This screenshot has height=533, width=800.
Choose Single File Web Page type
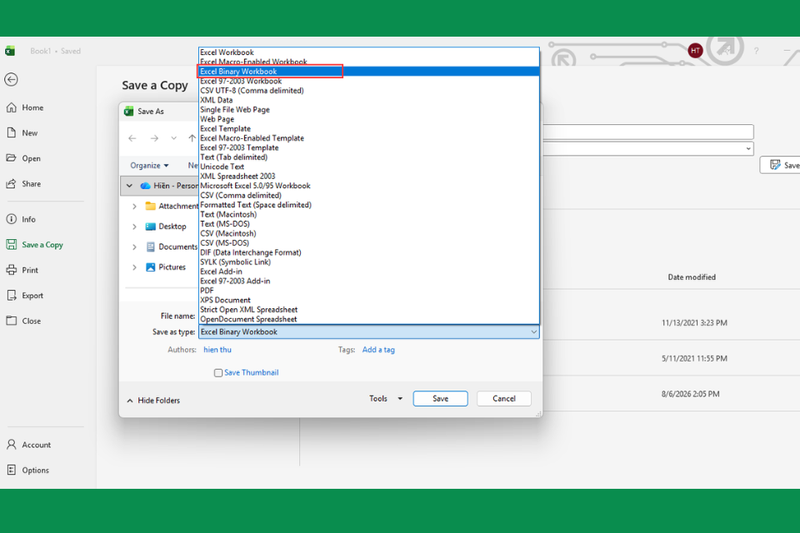tap(369, 110)
